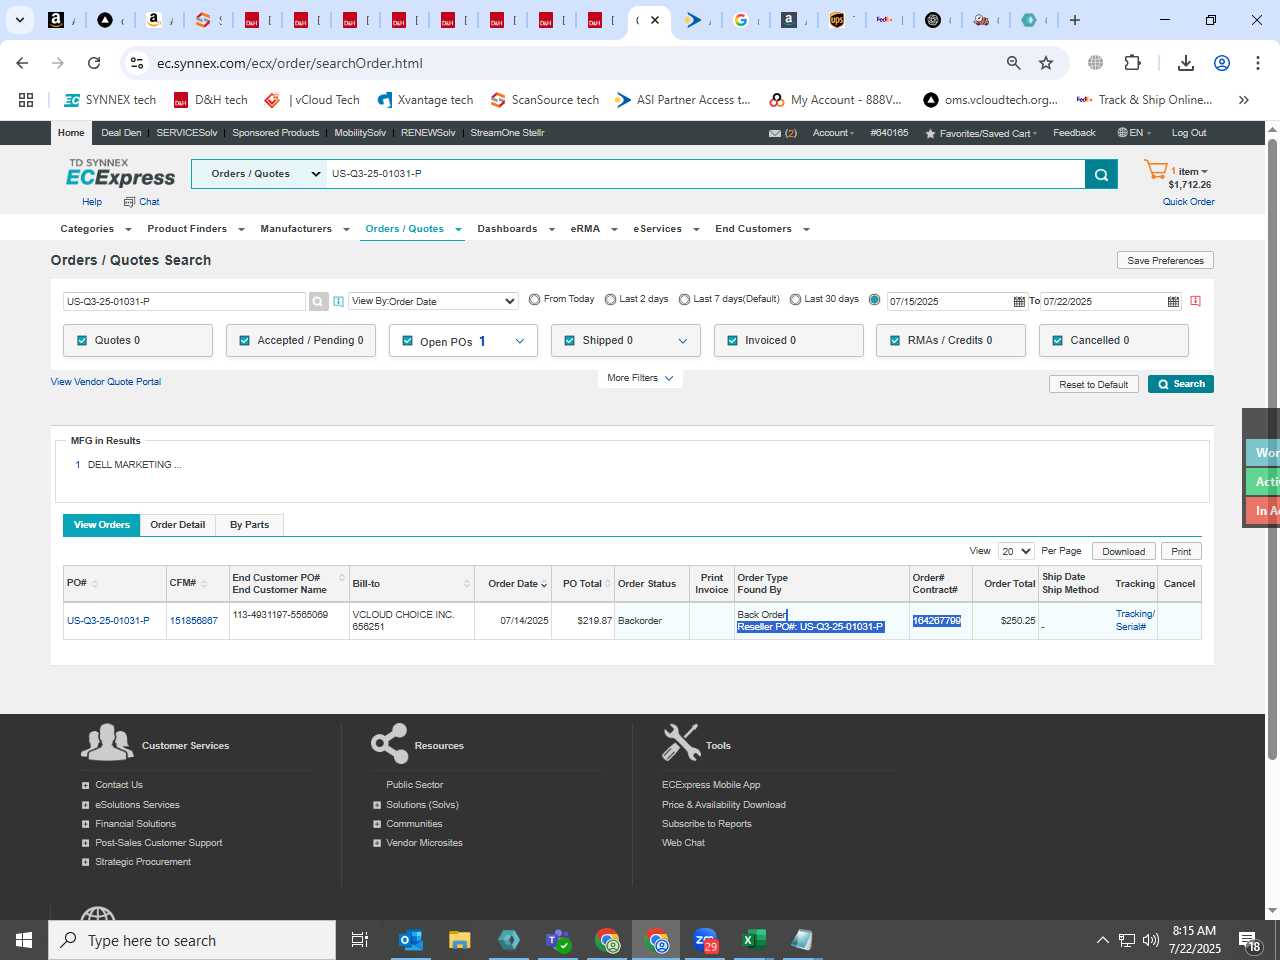Open the apps grid in bookmarks bar

pos(26,100)
